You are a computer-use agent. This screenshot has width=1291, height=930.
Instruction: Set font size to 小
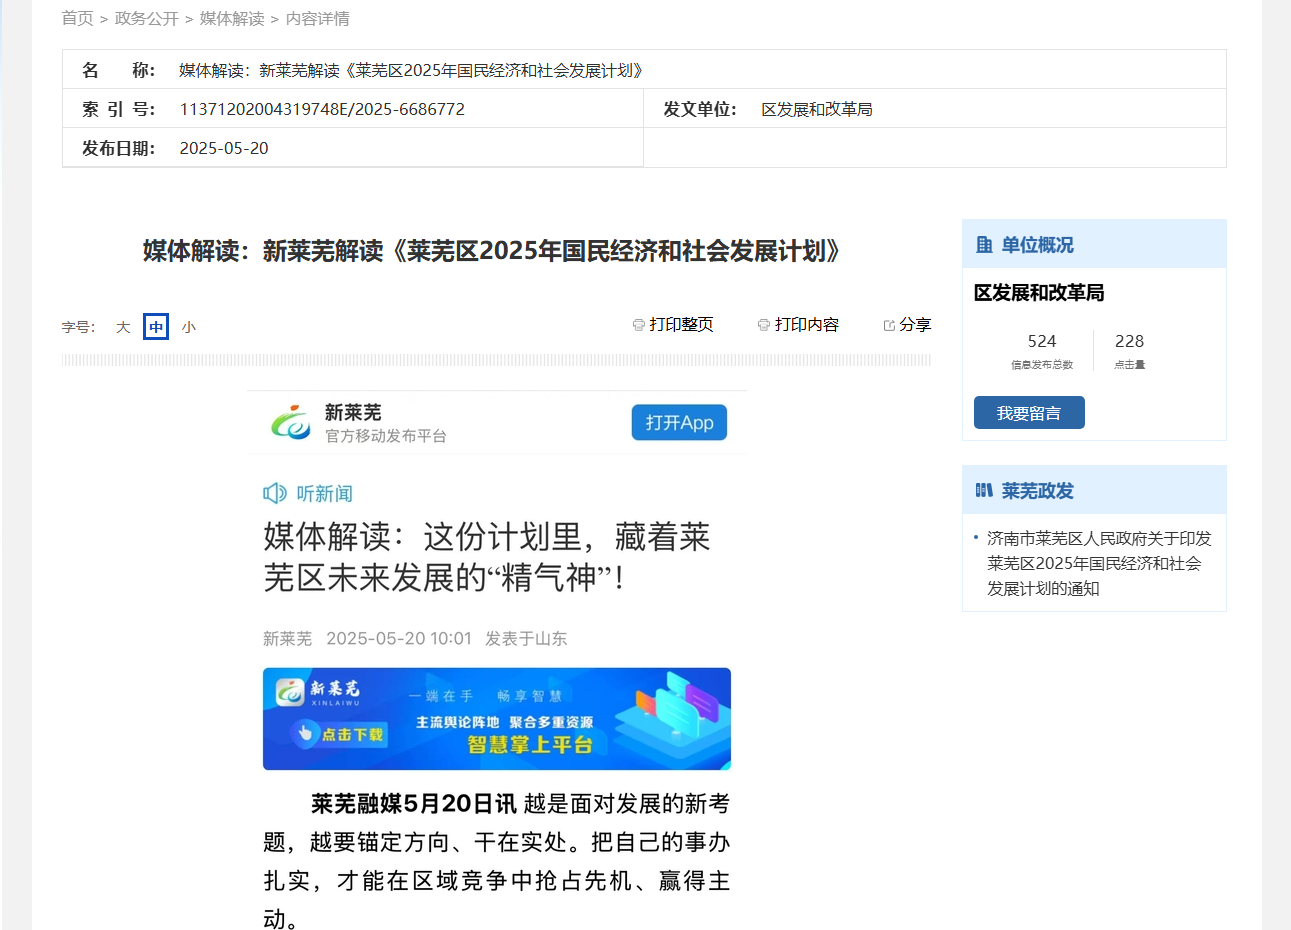pyautogui.click(x=189, y=327)
